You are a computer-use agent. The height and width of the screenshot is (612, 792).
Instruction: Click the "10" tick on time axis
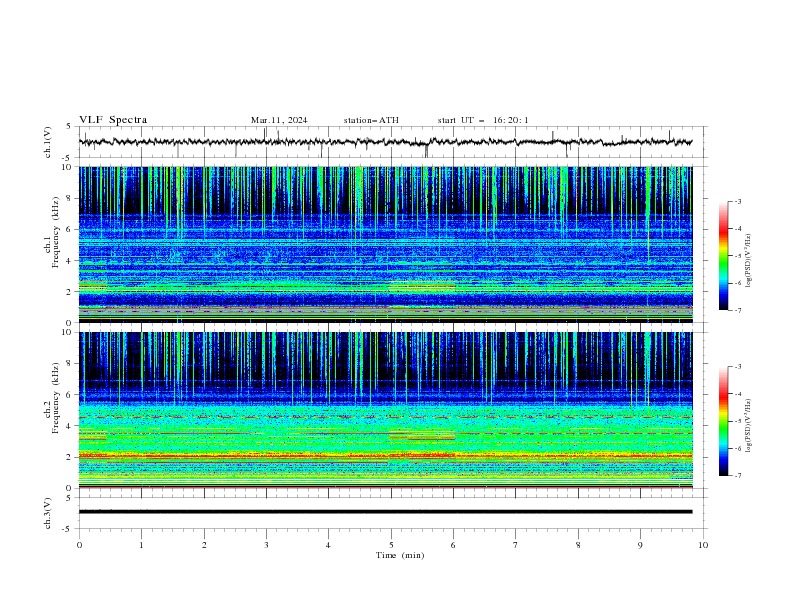703,545
